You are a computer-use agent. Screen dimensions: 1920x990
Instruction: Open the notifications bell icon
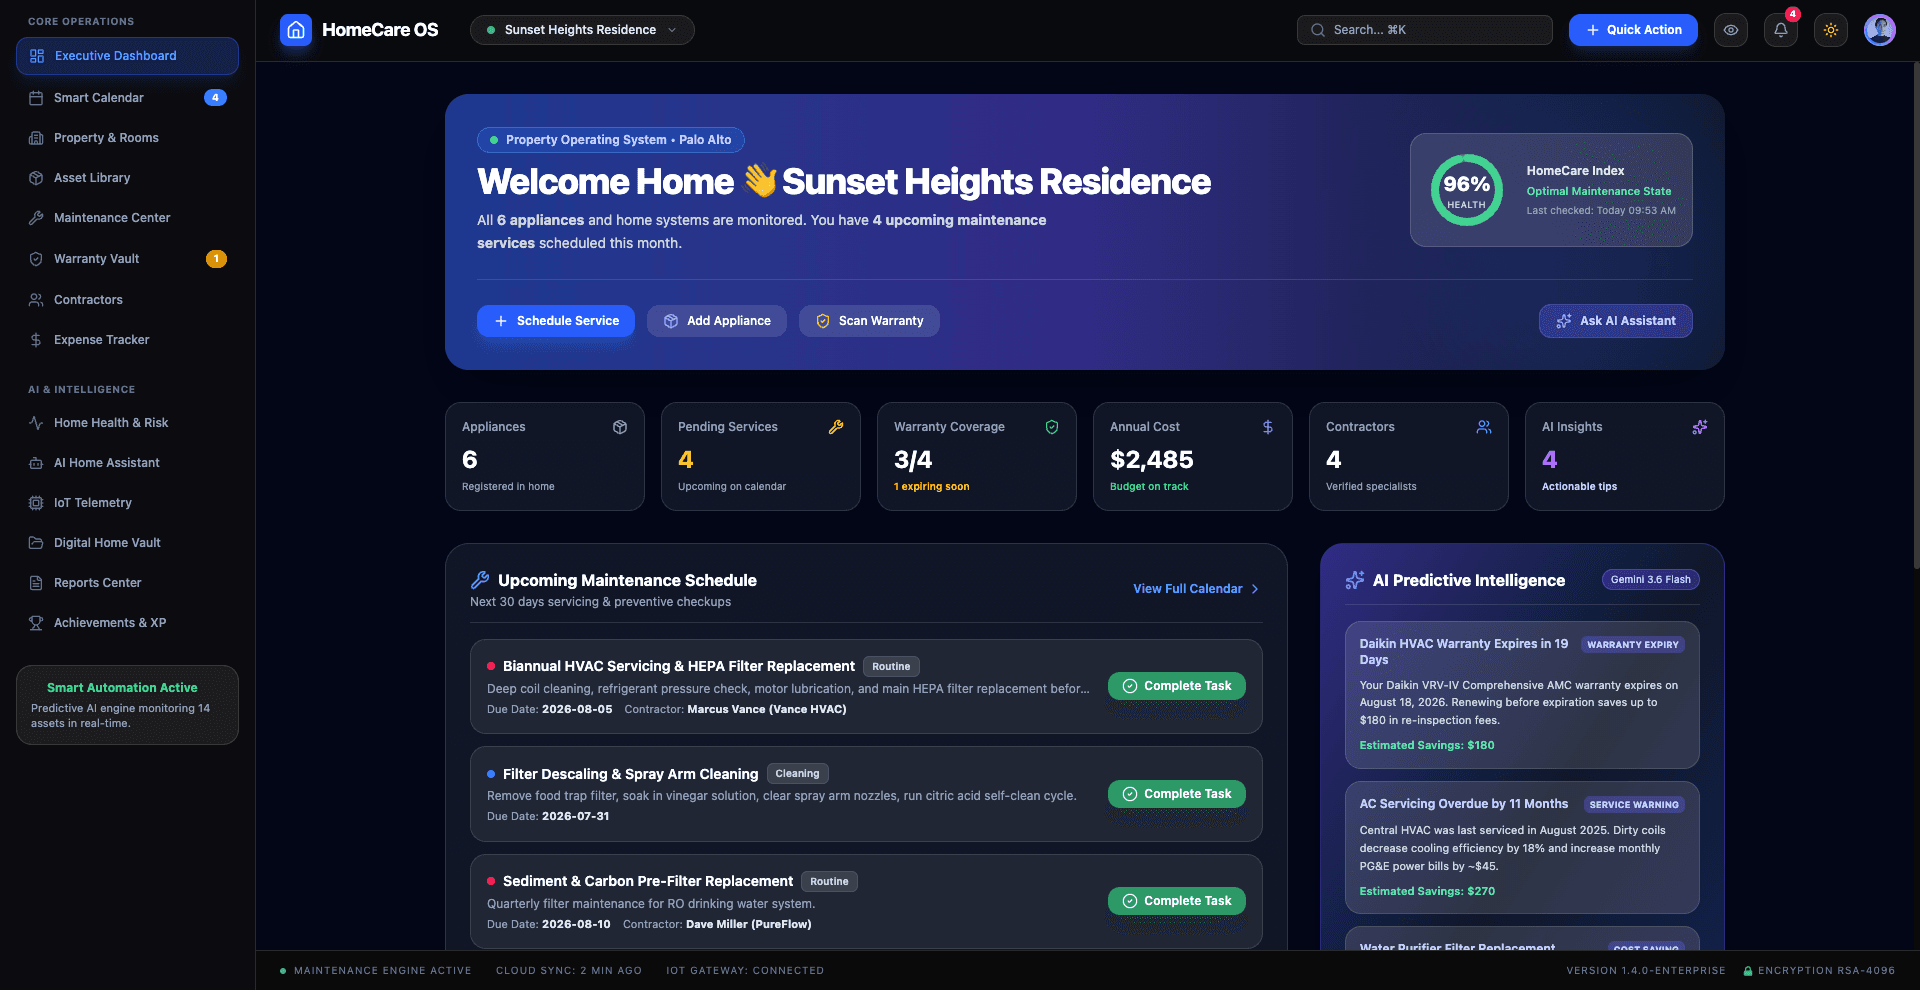tap(1781, 30)
